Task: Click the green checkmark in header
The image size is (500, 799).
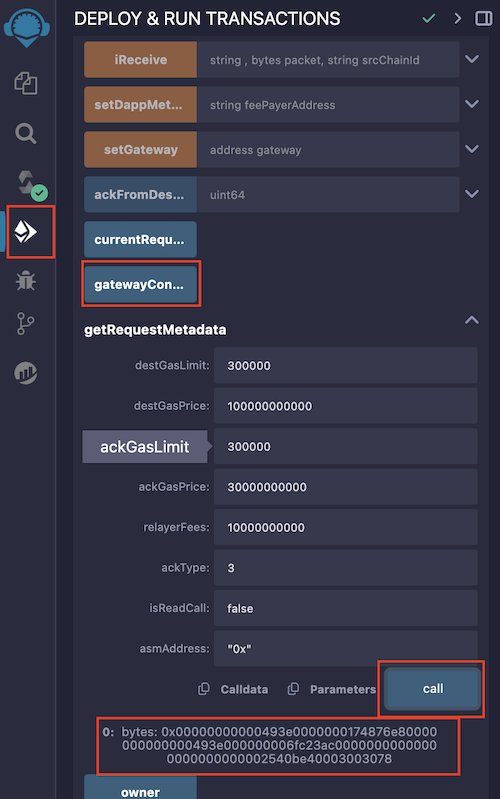Action: [429, 19]
